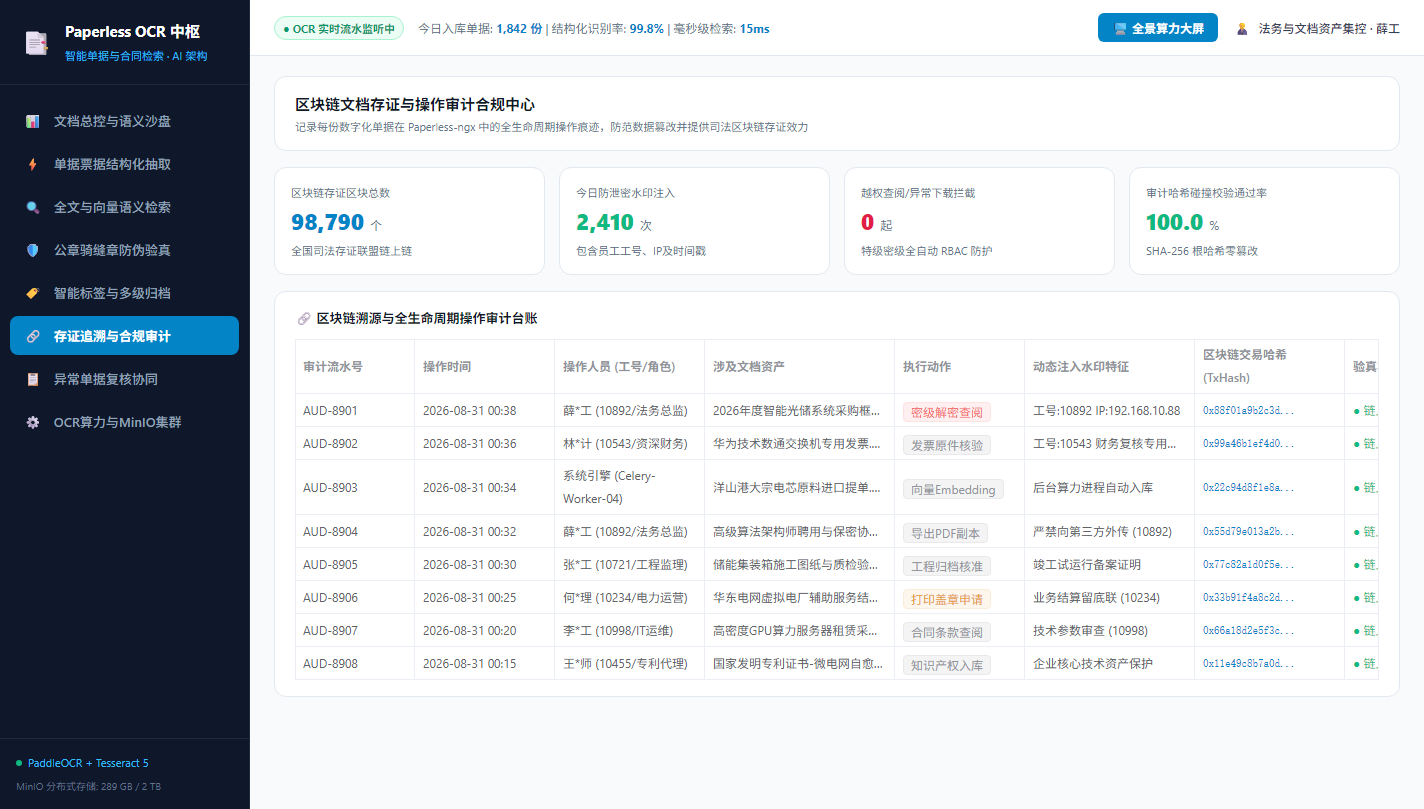
Task: Go to 全文与向量语义检索 page
Action: (x=124, y=207)
